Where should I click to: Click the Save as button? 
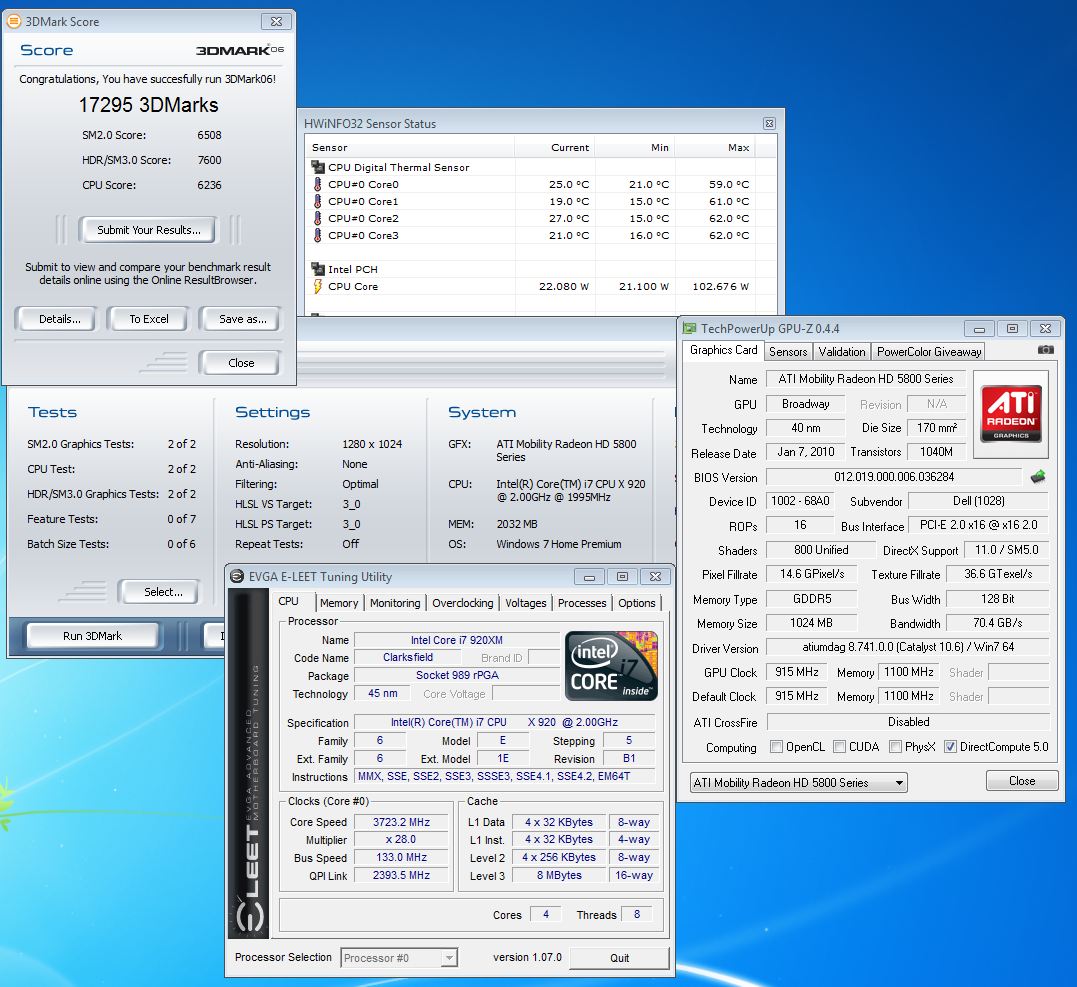click(x=242, y=319)
